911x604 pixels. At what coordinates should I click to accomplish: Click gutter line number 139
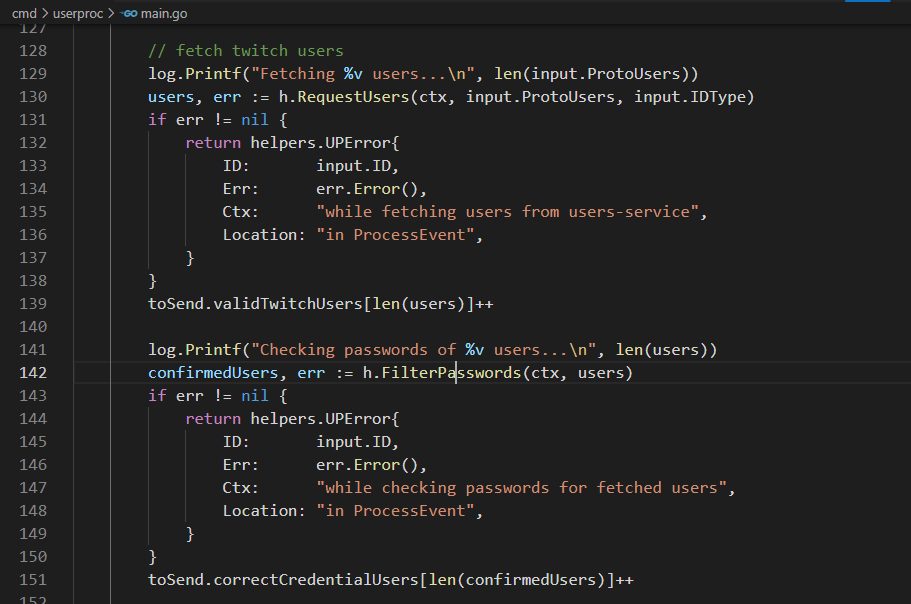click(33, 304)
